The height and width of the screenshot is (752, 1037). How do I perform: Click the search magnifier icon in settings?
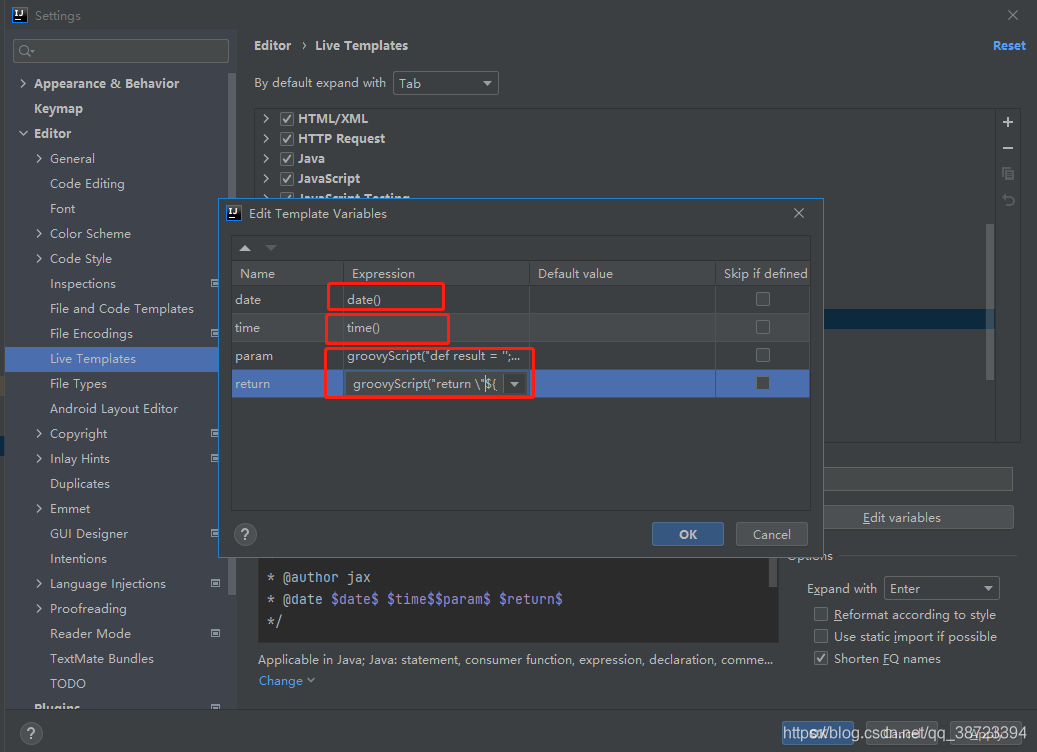click(26, 51)
